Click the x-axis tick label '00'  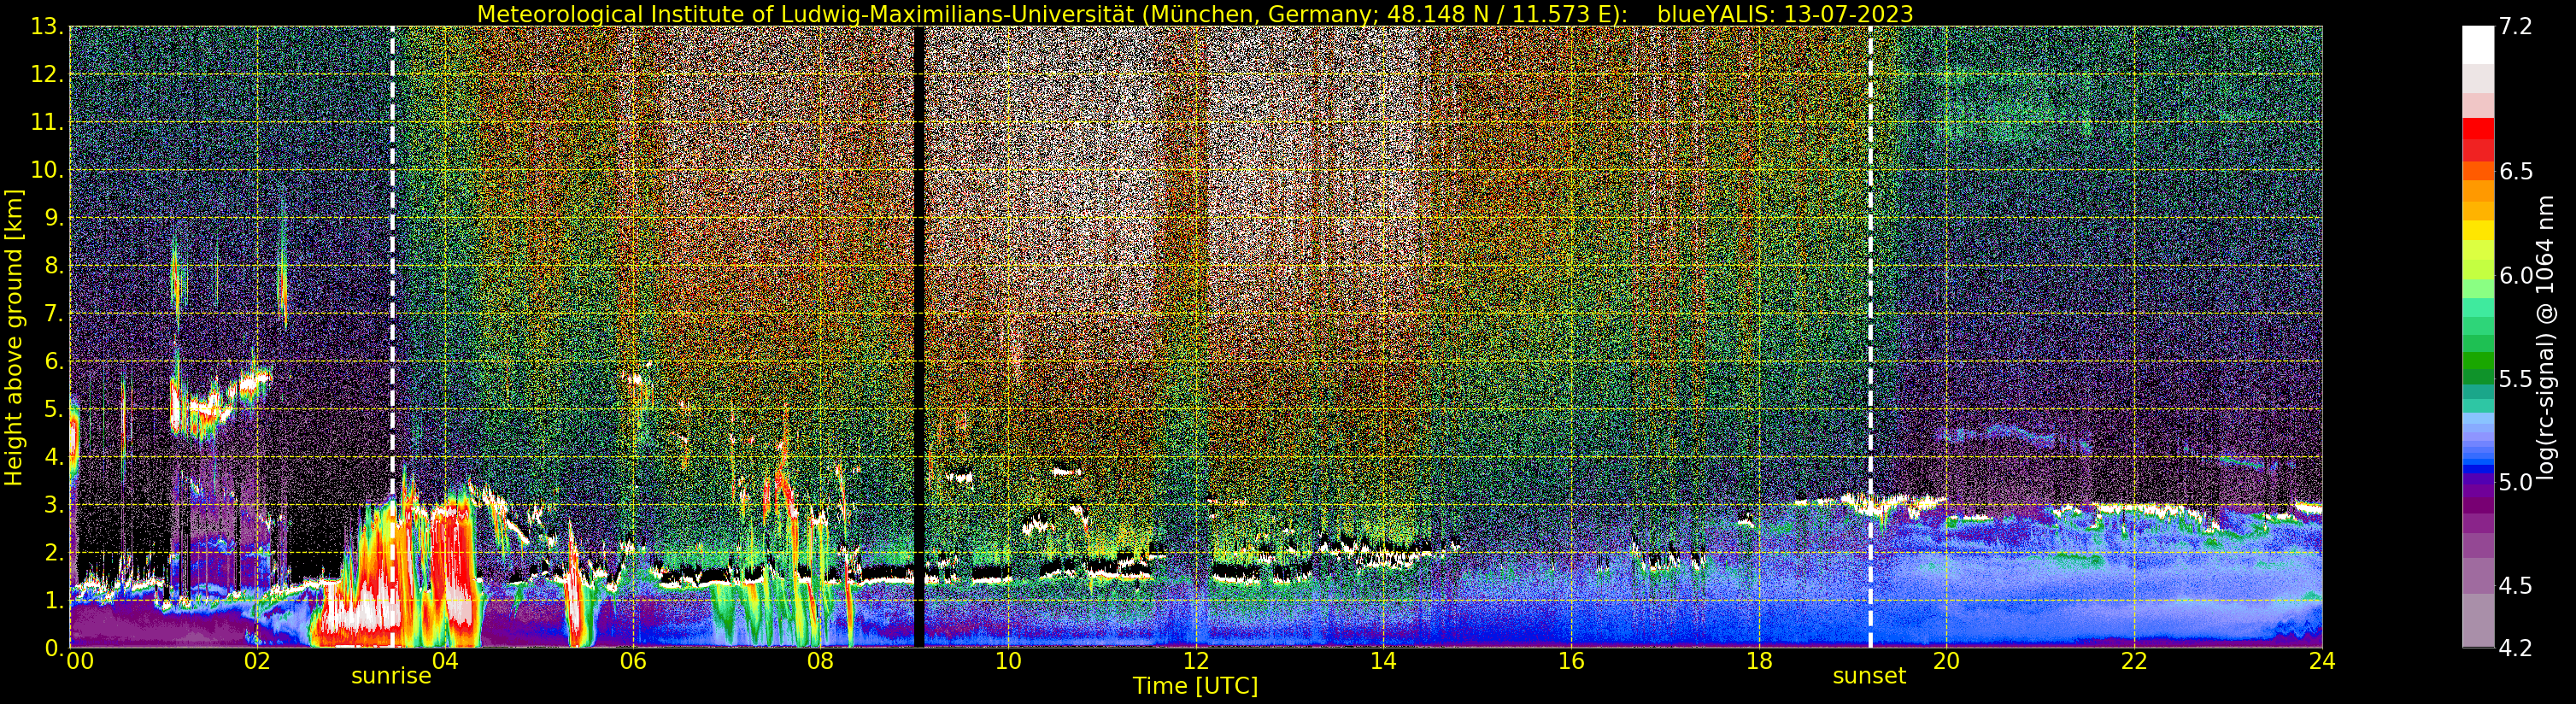click(79, 660)
